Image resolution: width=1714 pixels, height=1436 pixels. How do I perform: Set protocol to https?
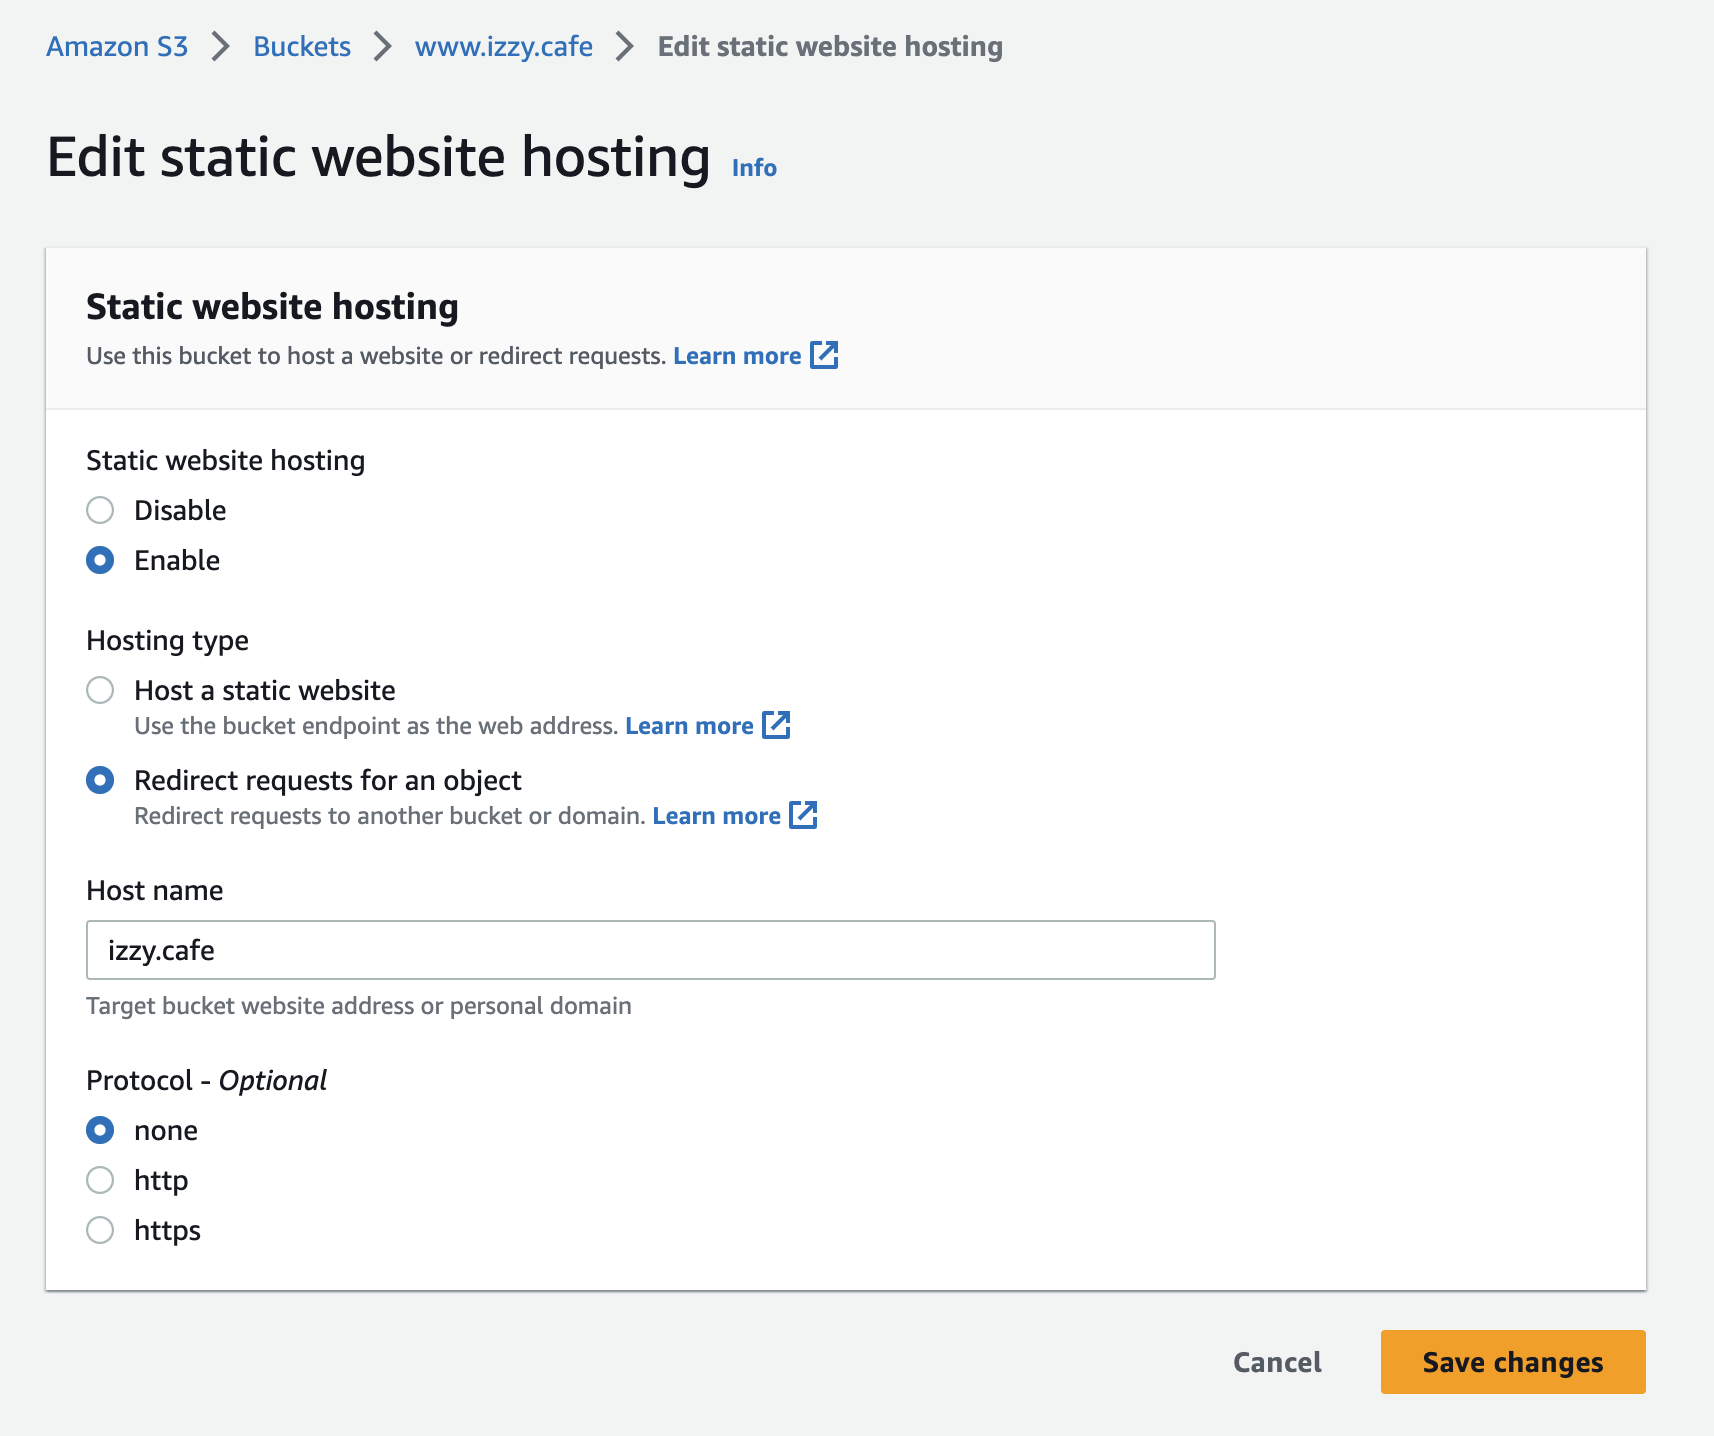point(100,1230)
